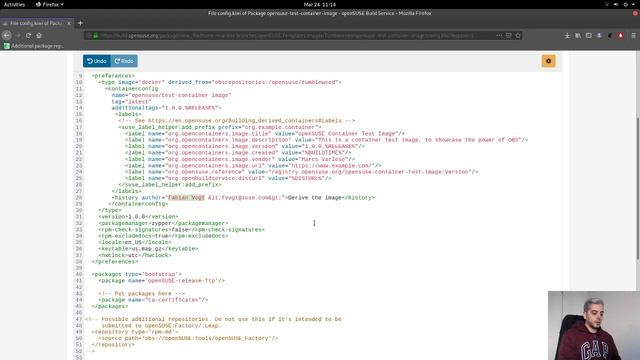The width and height of the screenshot is (640, 360).
Task: Go forward with the browser Forward arrow
Action: [18, 36]
